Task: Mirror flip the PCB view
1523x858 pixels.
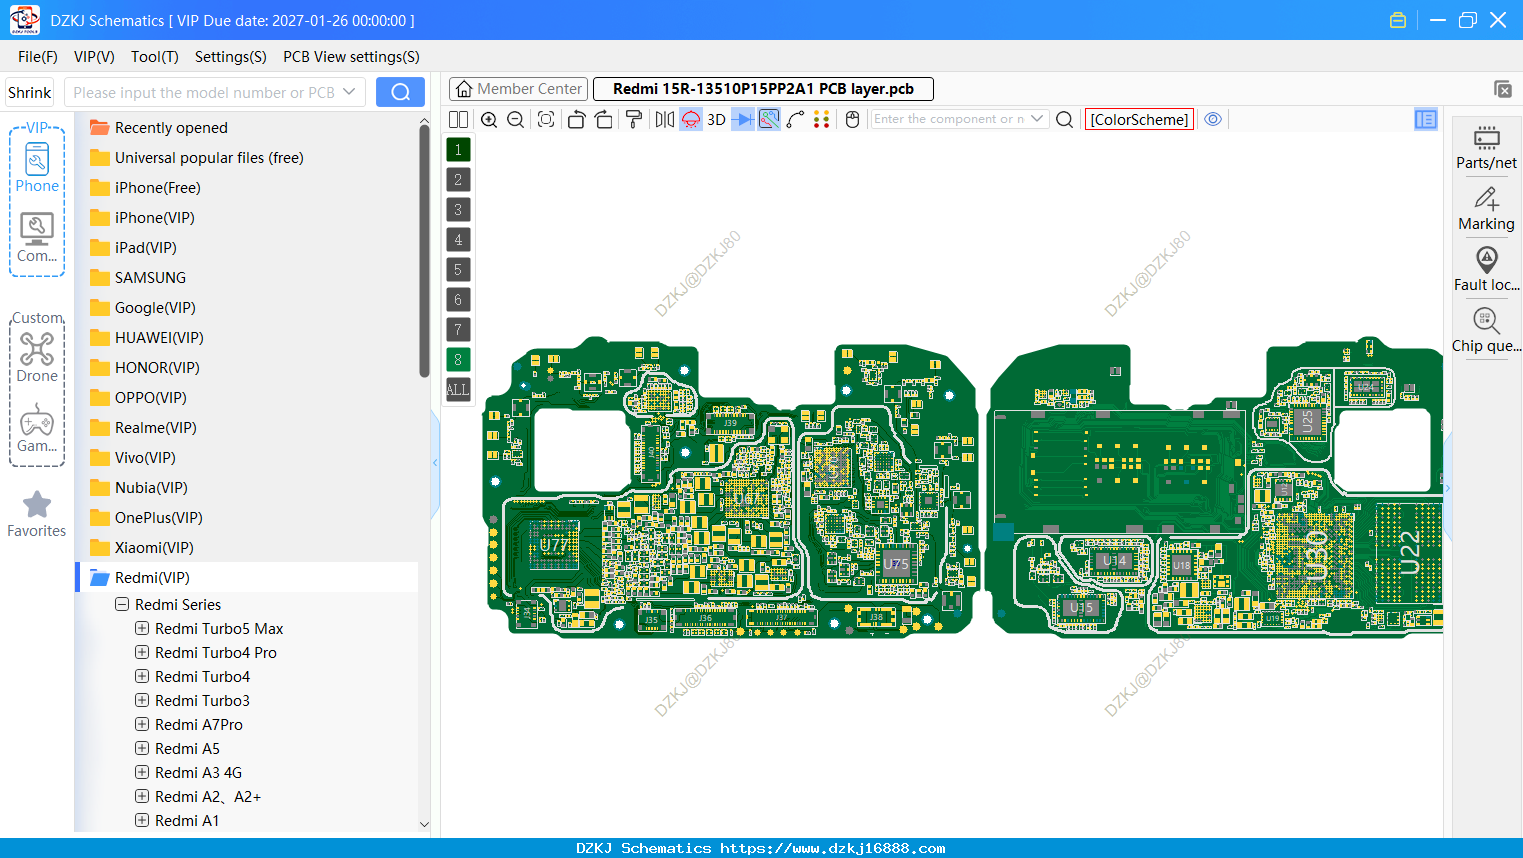Action: pos(665,119)
